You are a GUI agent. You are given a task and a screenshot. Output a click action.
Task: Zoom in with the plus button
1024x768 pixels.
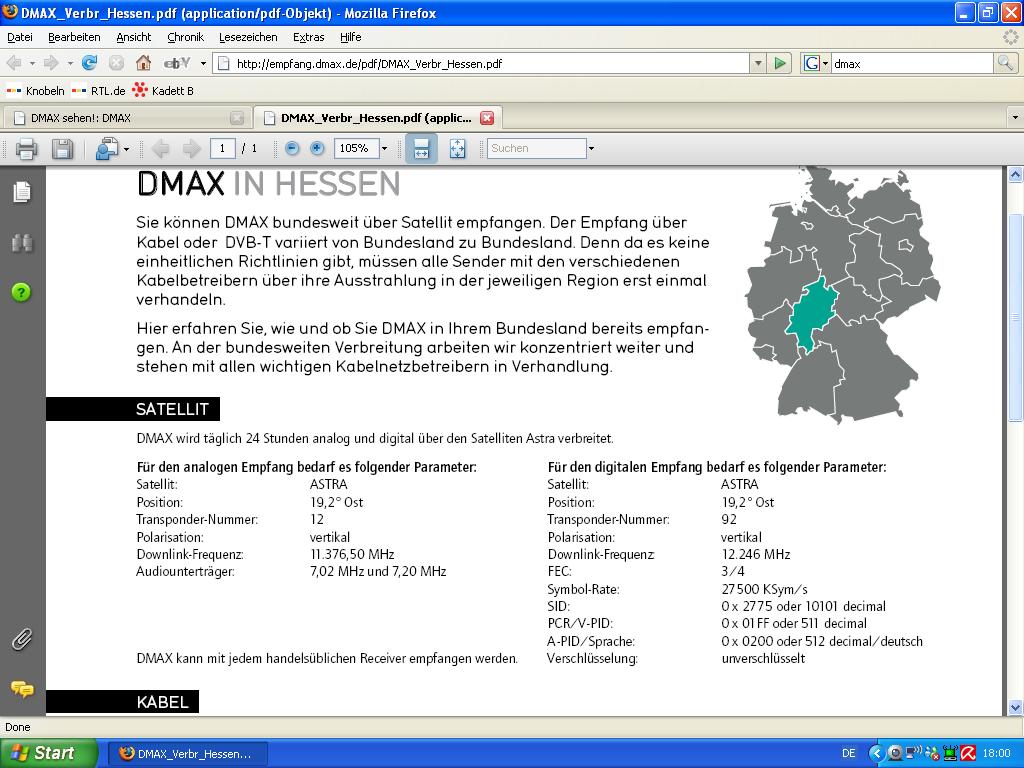(317, 148)
